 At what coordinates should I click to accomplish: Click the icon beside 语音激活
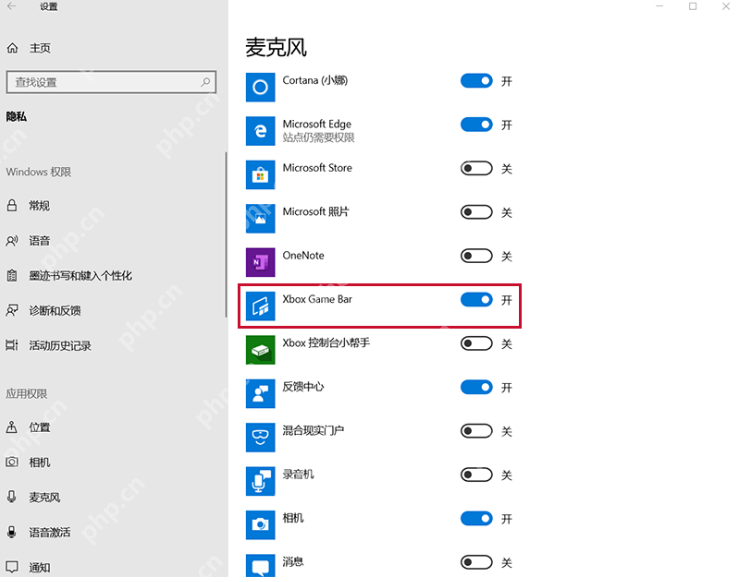(12, 532)
